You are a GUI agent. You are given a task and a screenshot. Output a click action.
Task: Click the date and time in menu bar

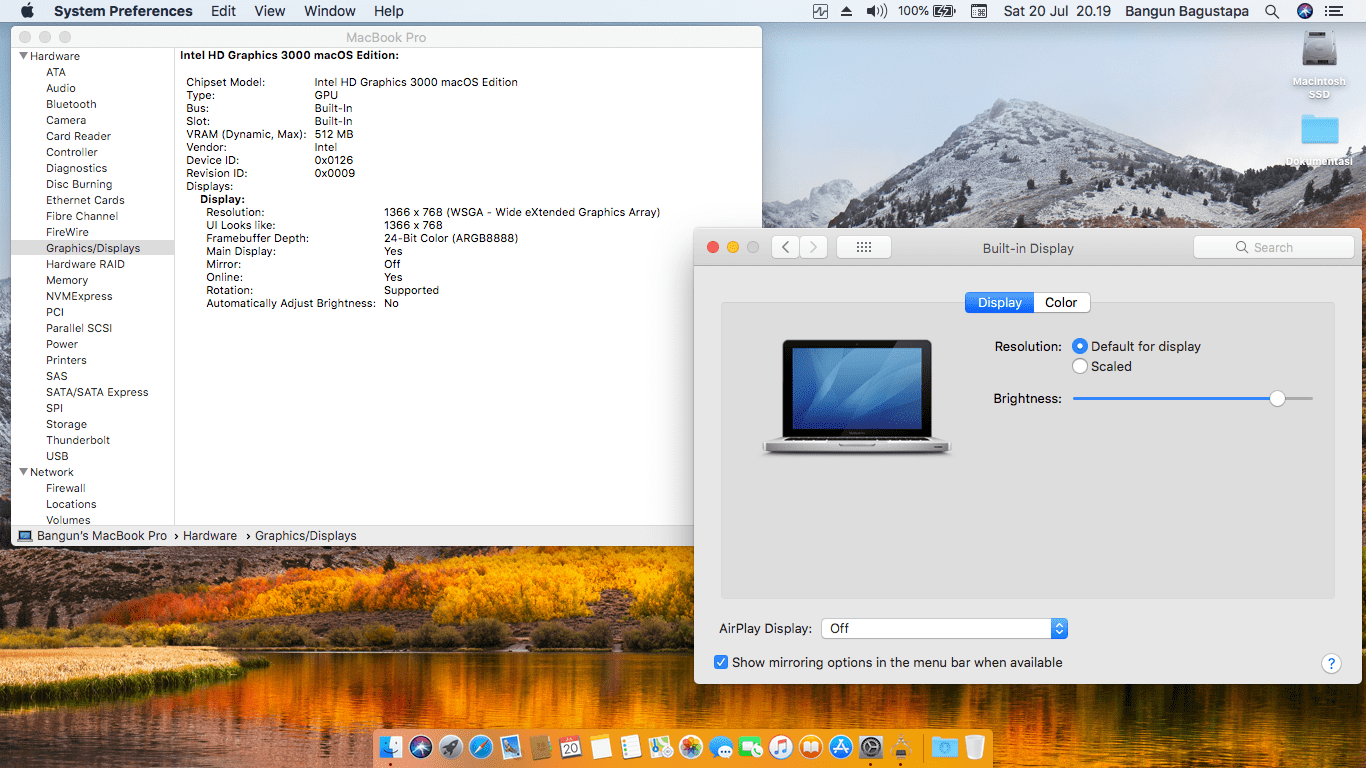pos(1057,11)
